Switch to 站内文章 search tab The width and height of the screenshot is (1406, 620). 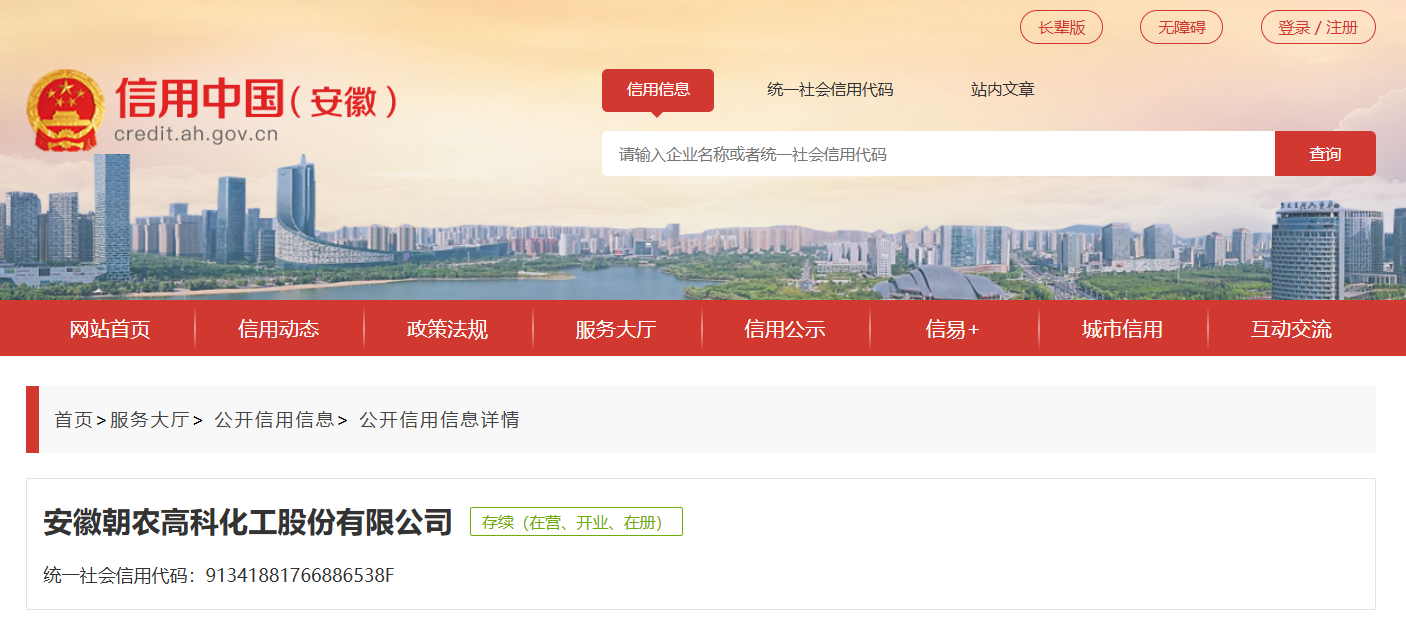[1003, 89]
